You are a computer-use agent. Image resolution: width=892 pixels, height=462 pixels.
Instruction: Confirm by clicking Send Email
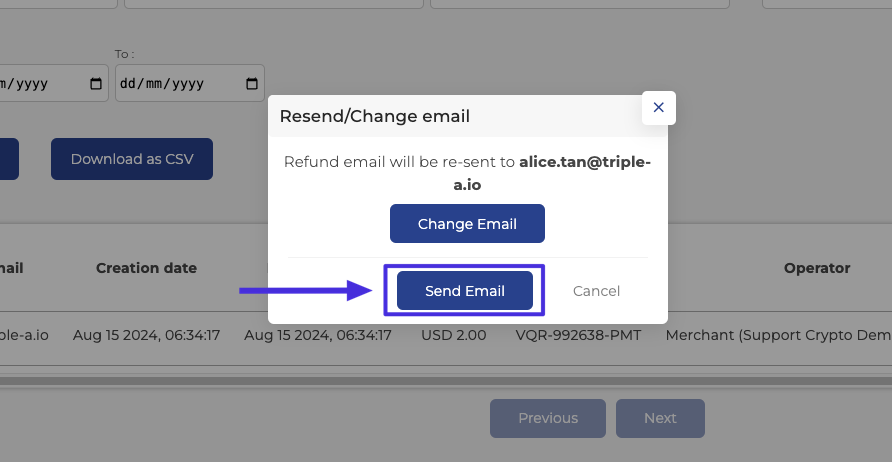click(465, 291)
